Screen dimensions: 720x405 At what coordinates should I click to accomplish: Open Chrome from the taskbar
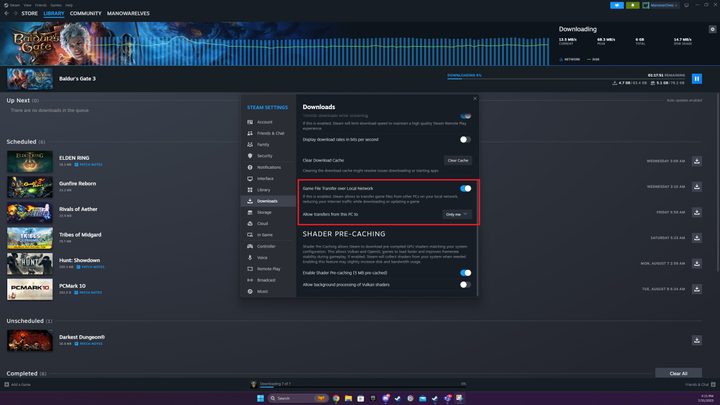pos(336,398)
